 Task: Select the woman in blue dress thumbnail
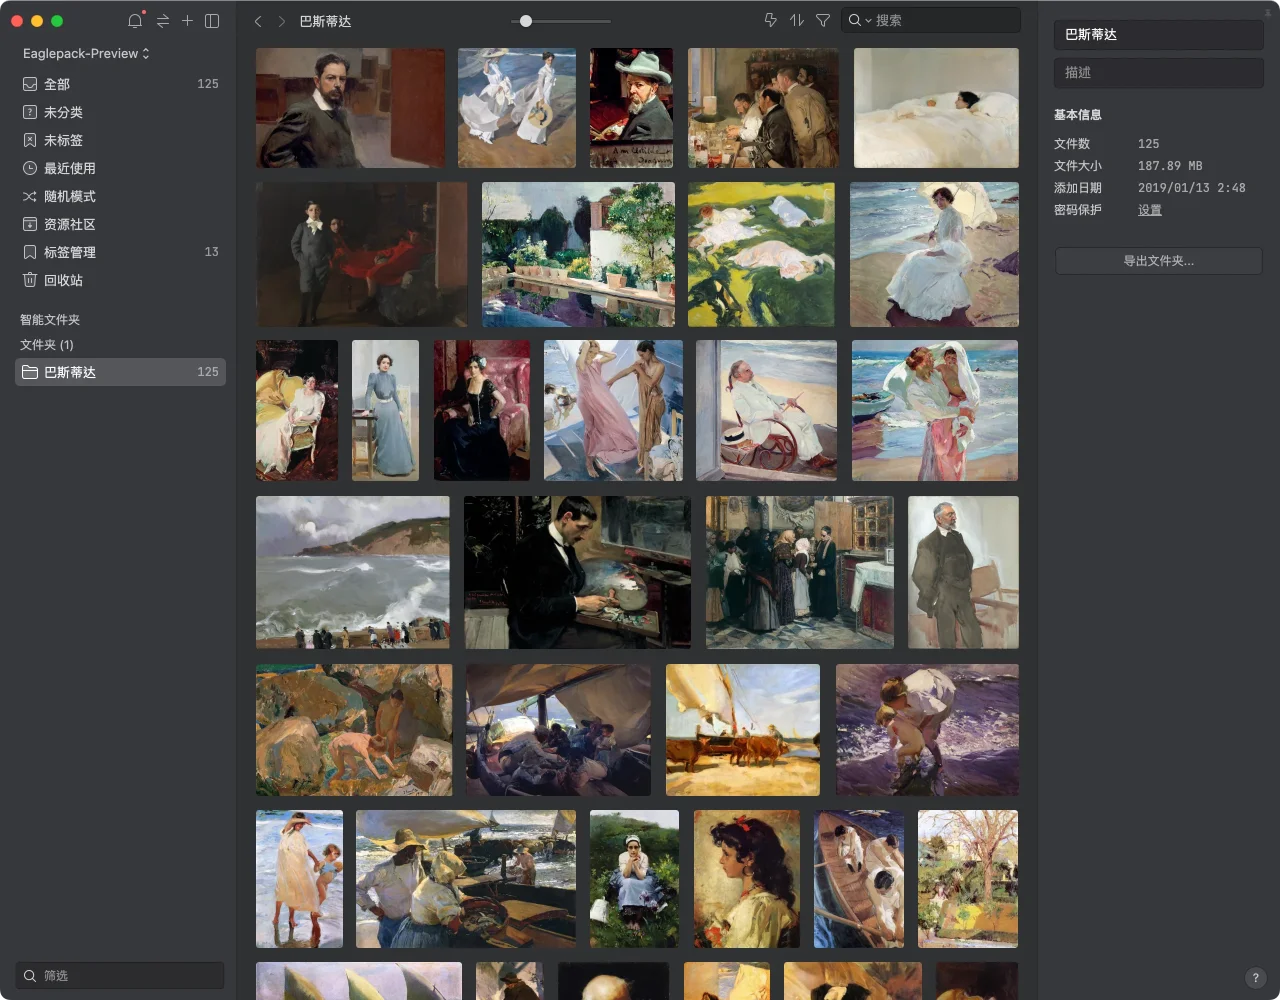pos(385,410)
